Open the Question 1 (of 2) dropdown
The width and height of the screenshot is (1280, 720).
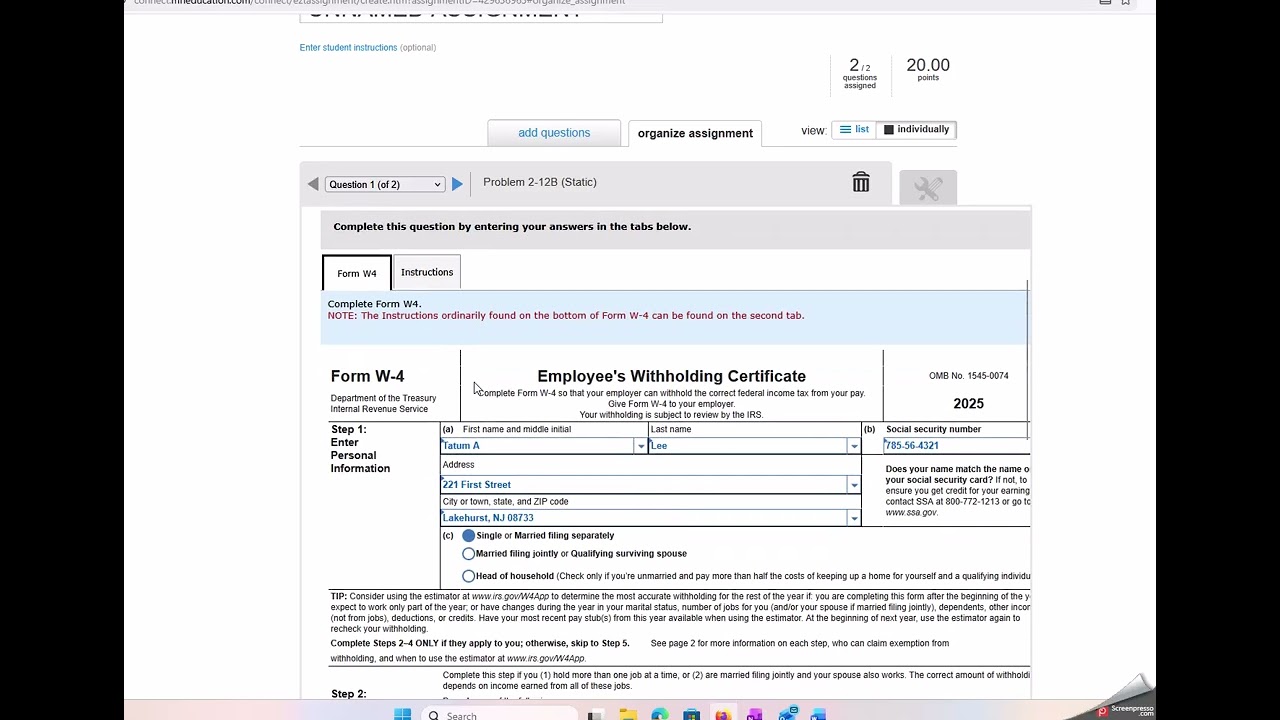384,184
